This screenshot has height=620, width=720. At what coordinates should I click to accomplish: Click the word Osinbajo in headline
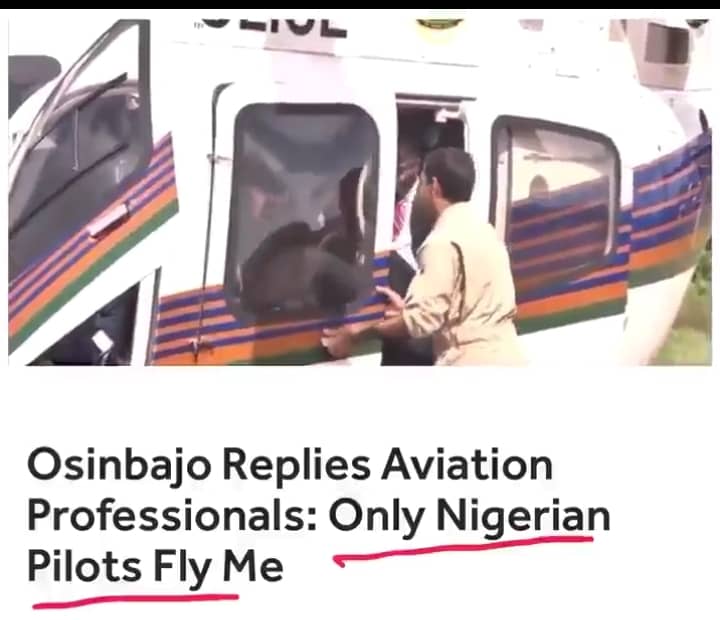[x=119, y=465]
